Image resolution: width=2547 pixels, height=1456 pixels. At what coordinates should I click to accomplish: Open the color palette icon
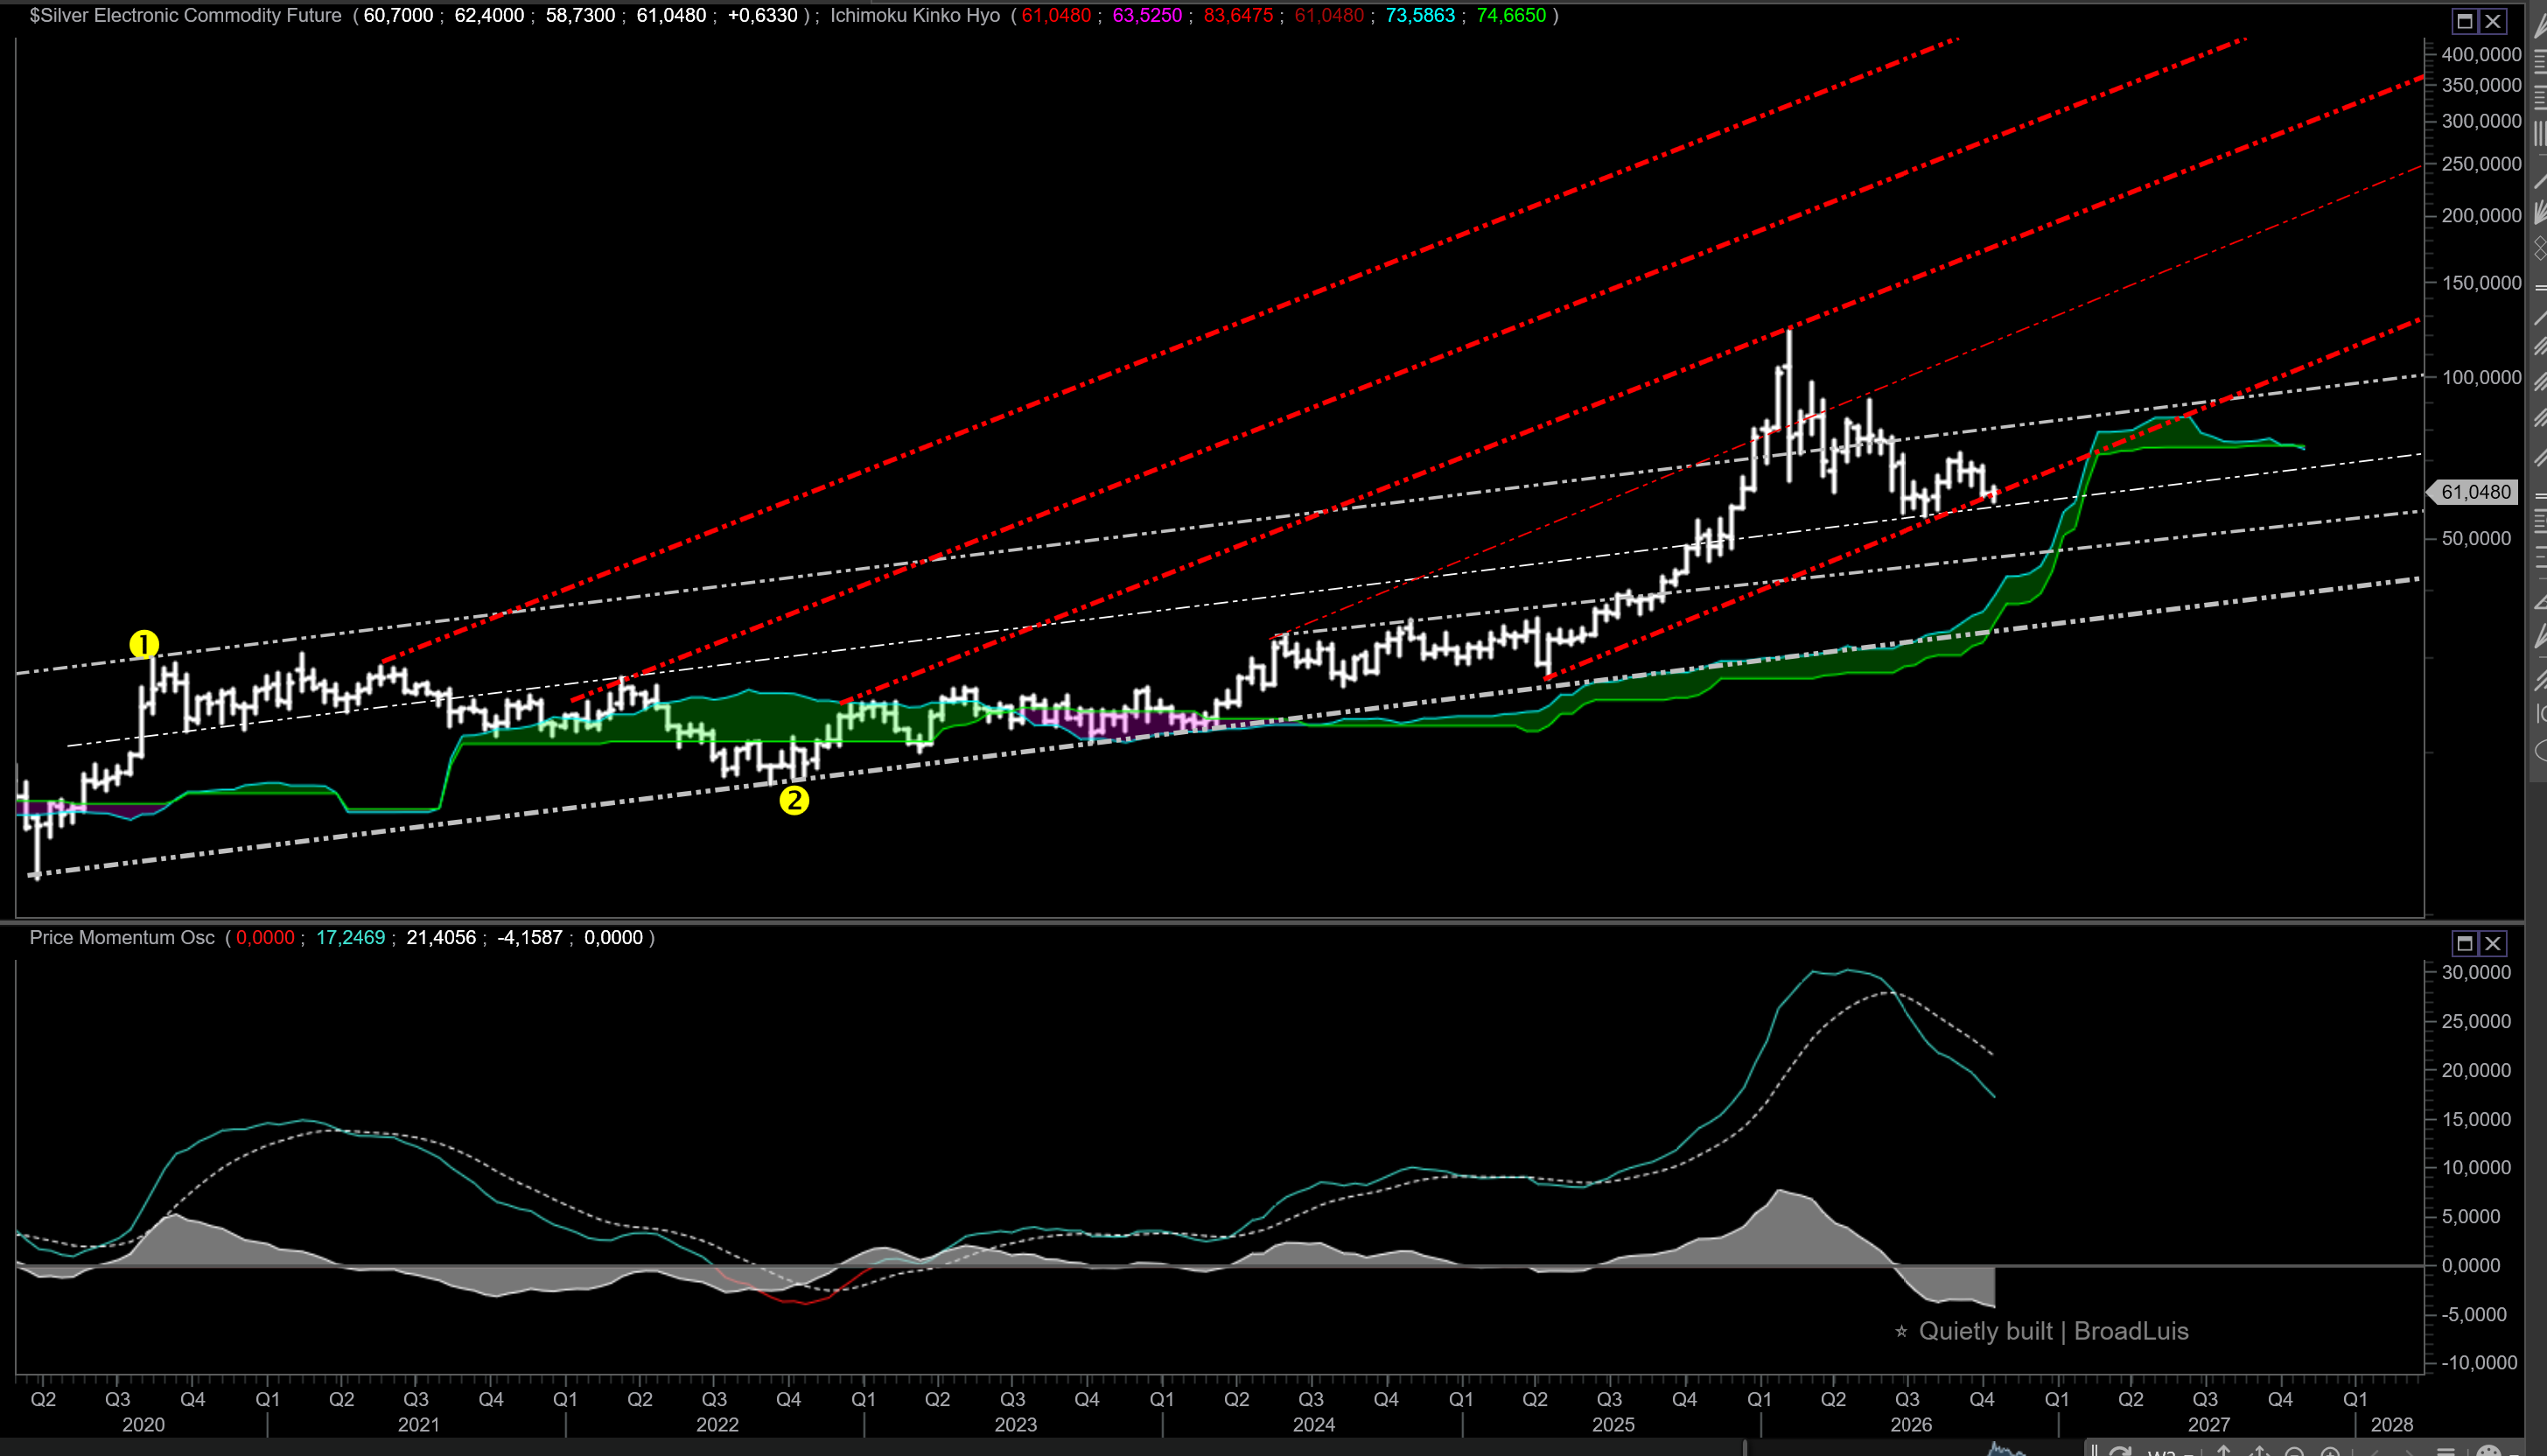(2488, 1452)
